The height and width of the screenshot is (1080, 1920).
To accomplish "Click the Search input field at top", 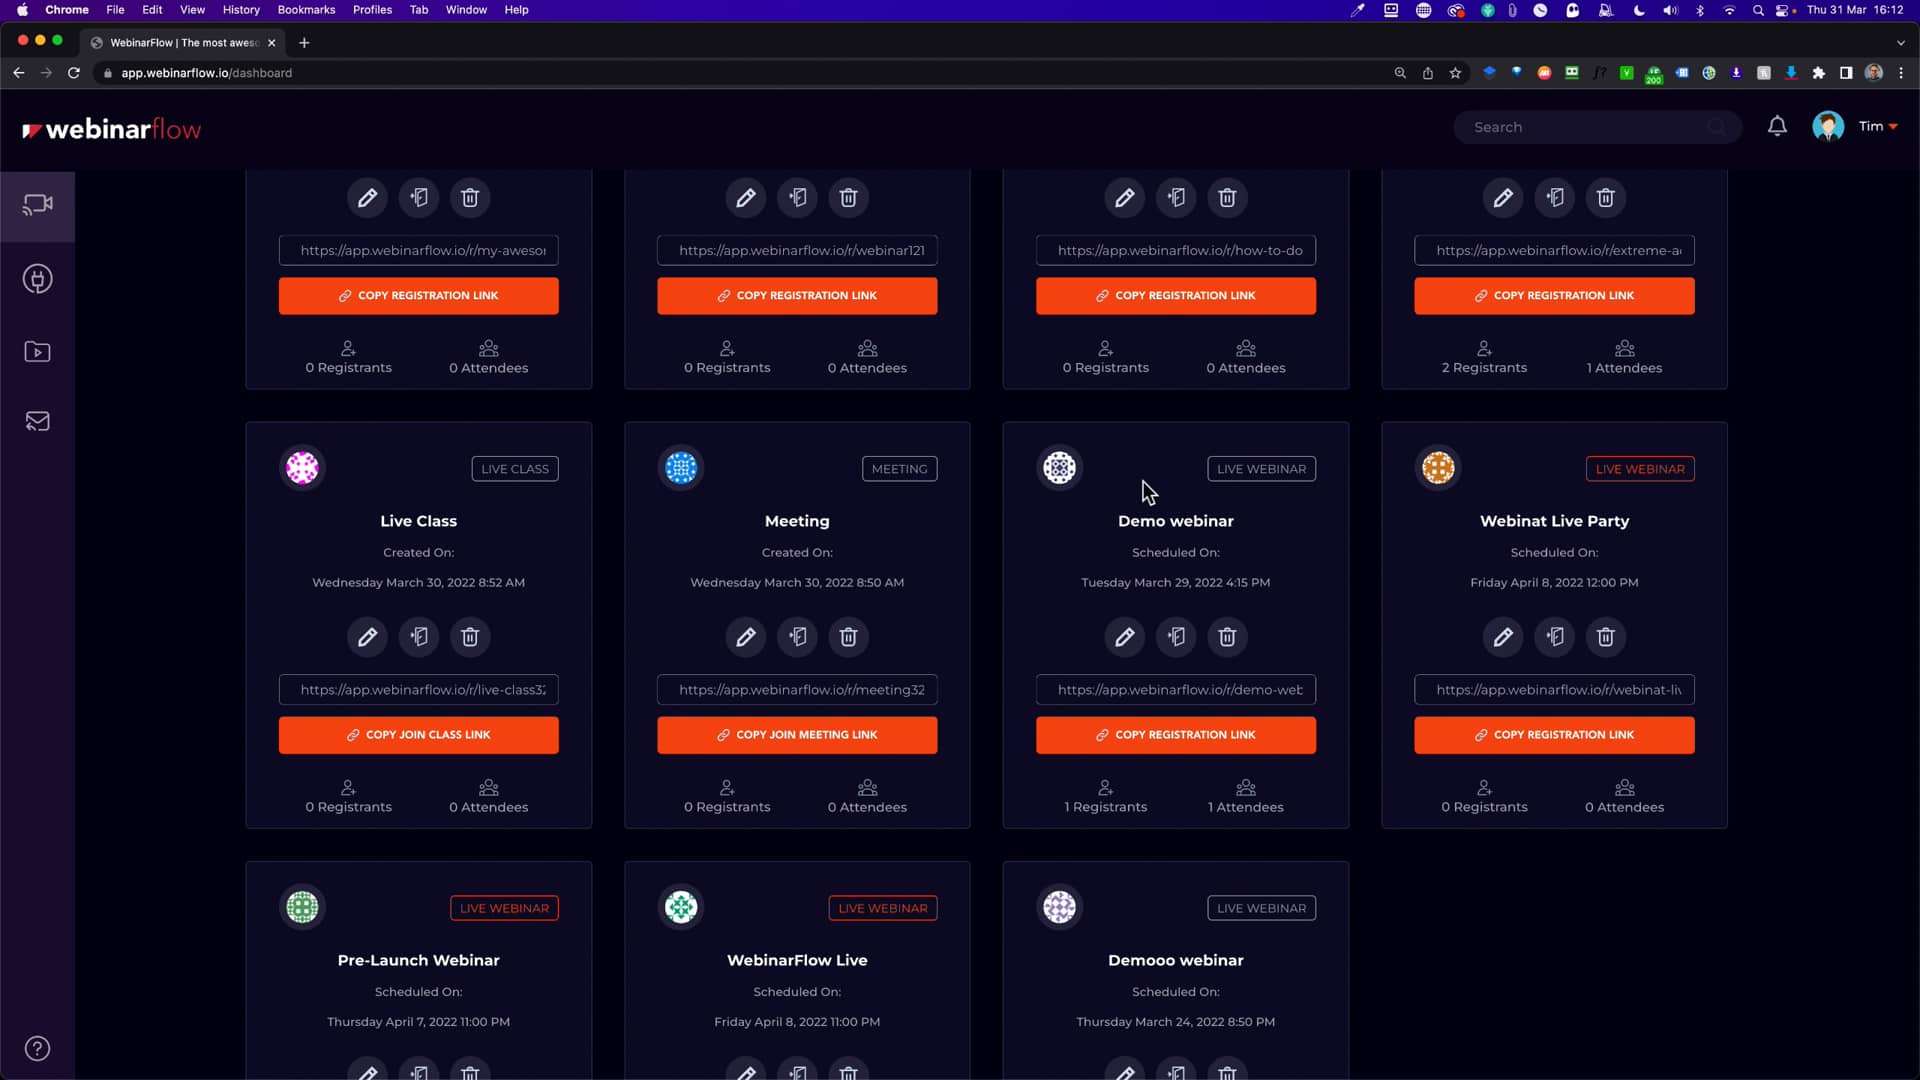I will click(x=1596, y=127).
